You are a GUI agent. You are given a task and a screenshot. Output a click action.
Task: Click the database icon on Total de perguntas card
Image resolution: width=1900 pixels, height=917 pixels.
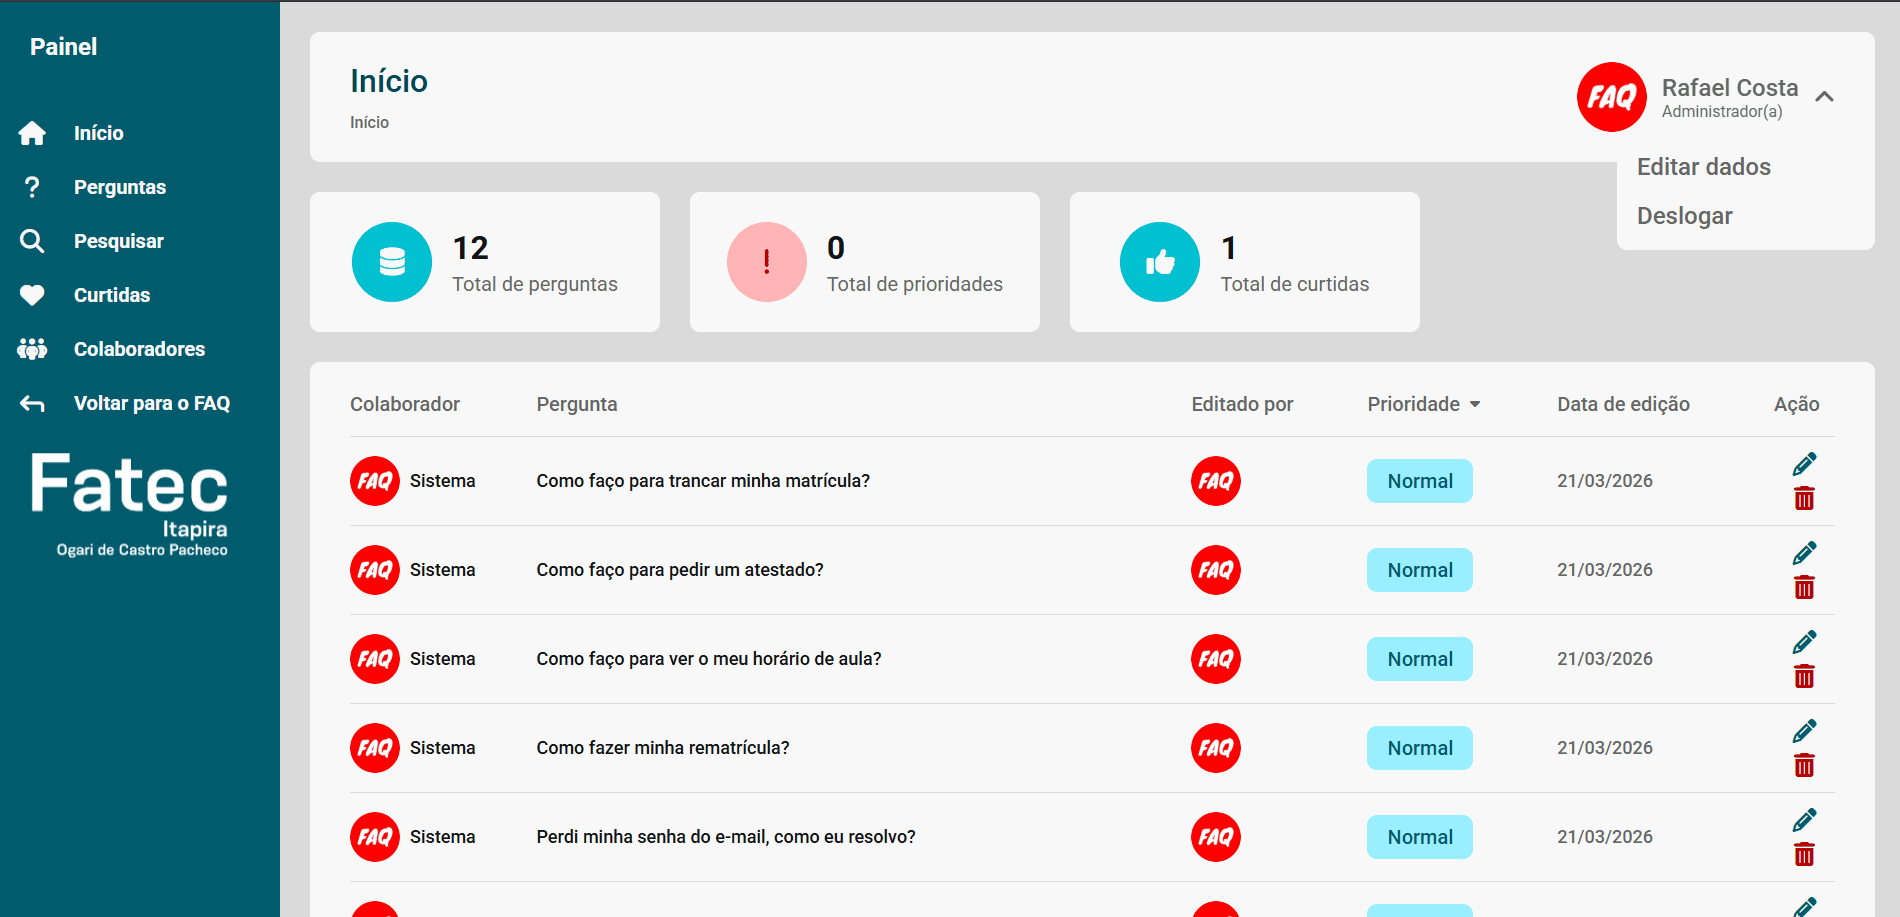[392, 262]
